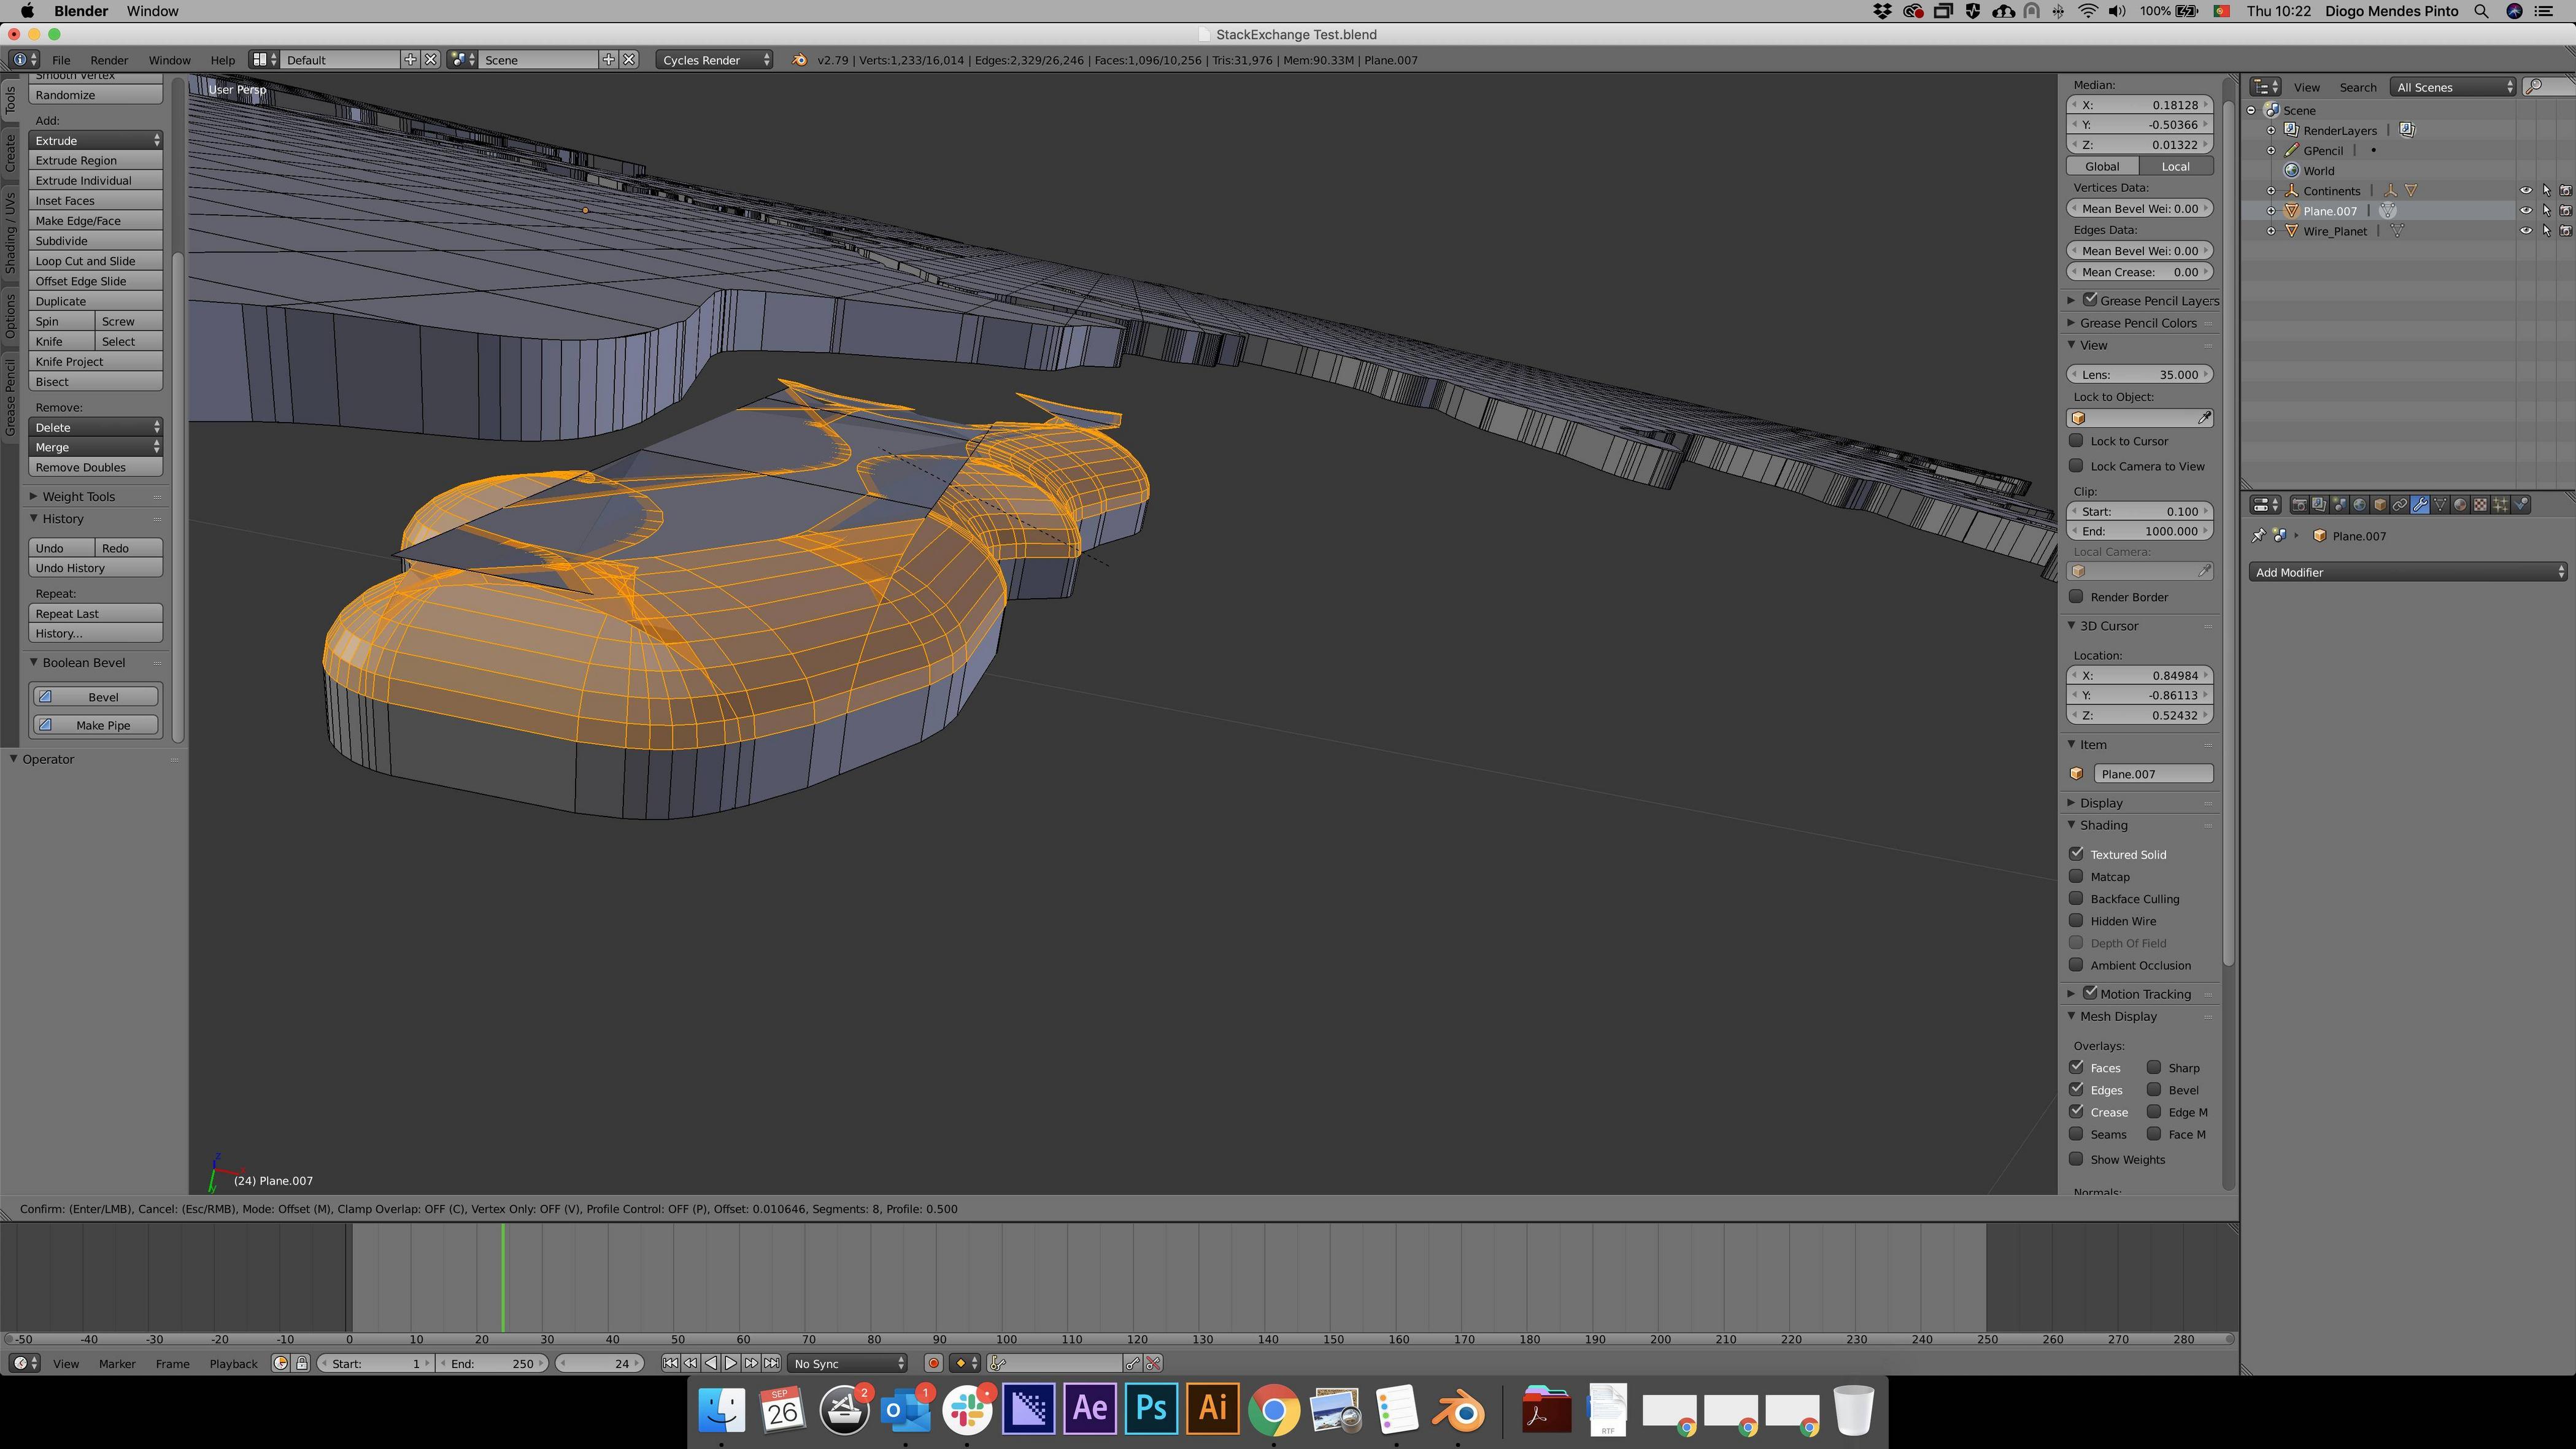Switch to the Shading / UVs tab
The height and width of the screenshot is (1449, 2576).
(x=10, y=234)
